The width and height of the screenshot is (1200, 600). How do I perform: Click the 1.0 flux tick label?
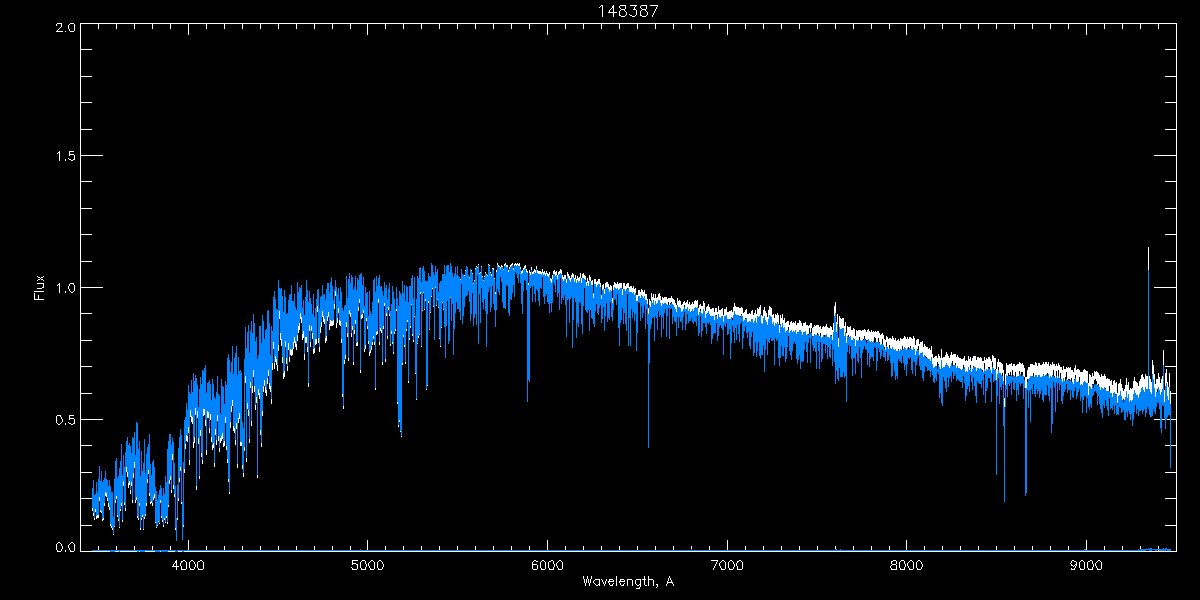pos(64,288)
